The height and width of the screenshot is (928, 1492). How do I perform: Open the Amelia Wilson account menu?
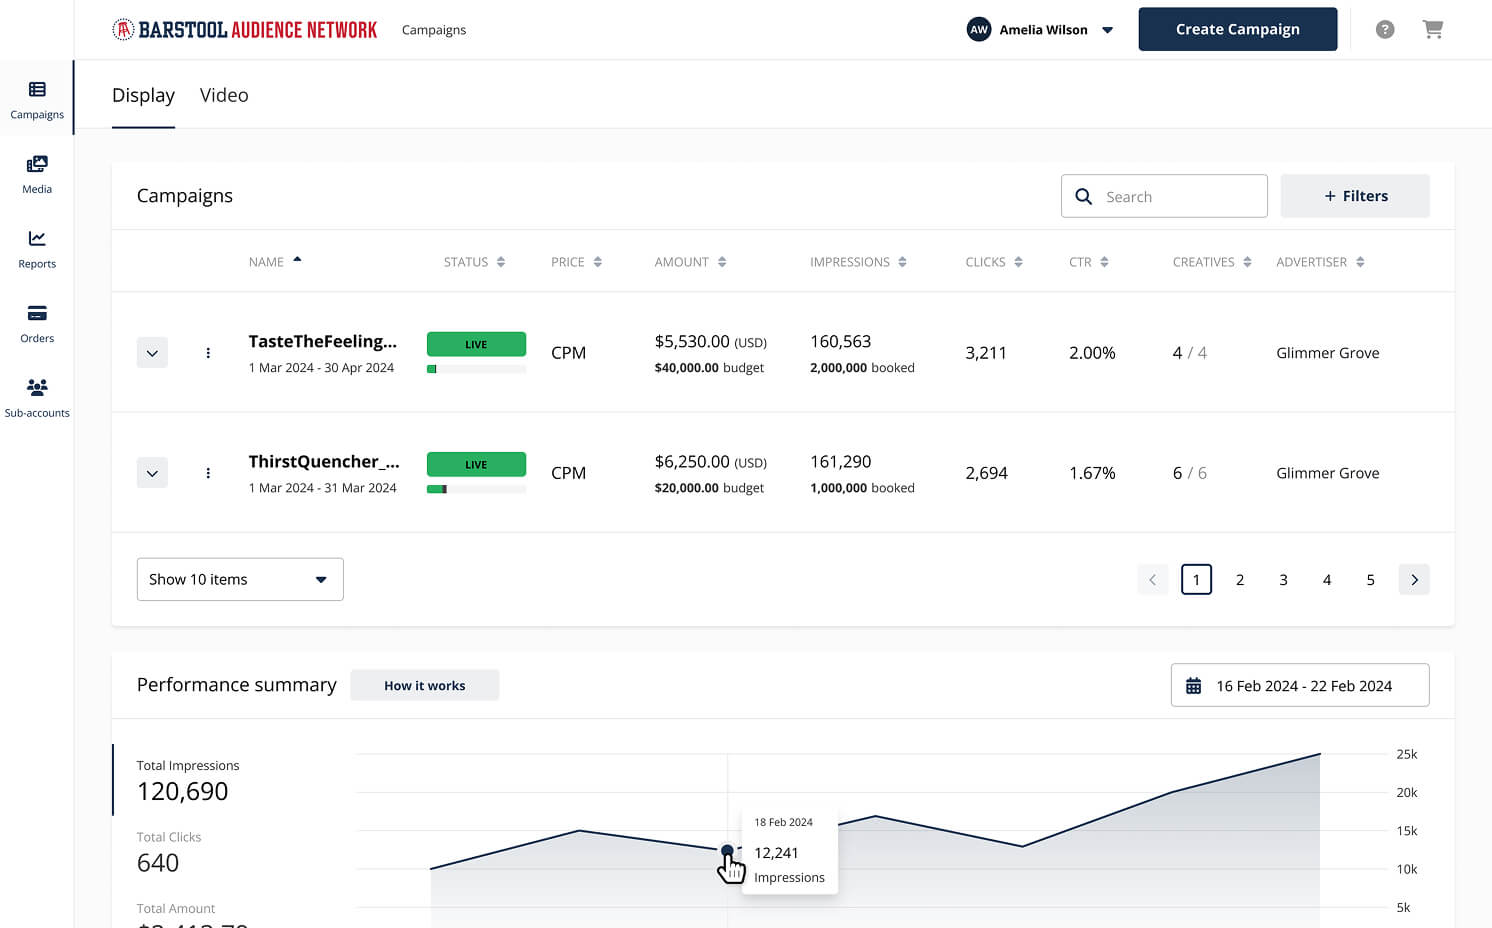point(1040,29)
